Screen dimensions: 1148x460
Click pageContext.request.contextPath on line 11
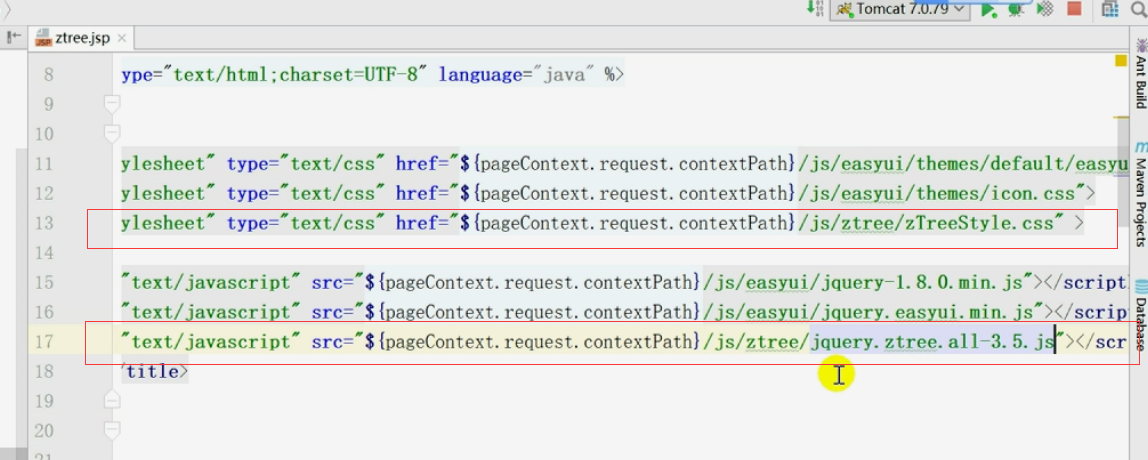click(x=633, y=163)
